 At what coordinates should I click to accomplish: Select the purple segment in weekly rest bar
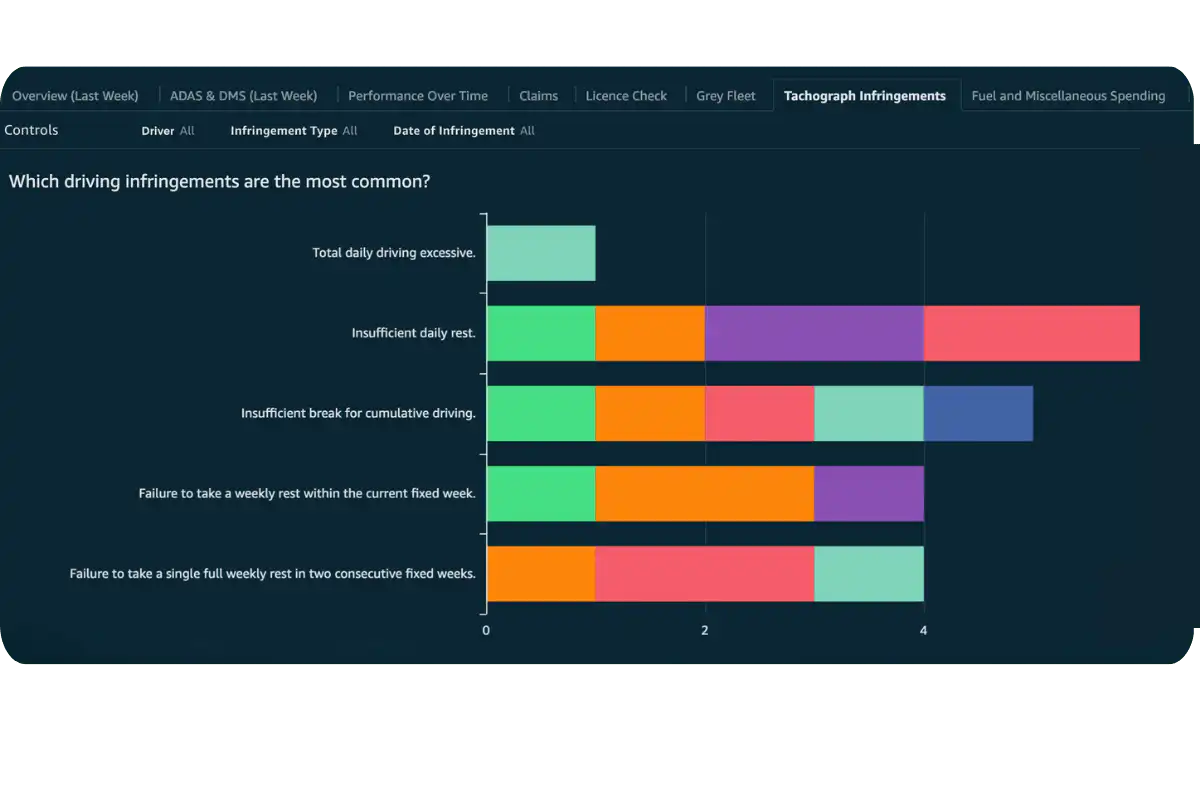(x=869, y=493)
